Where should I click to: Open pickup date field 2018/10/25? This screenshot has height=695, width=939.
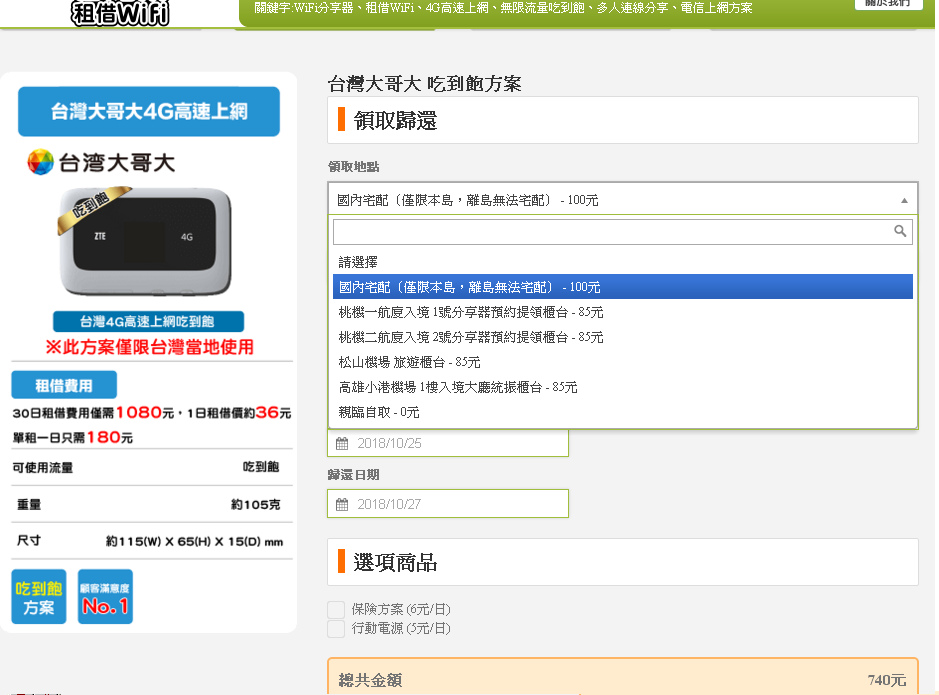pos(448,444)
